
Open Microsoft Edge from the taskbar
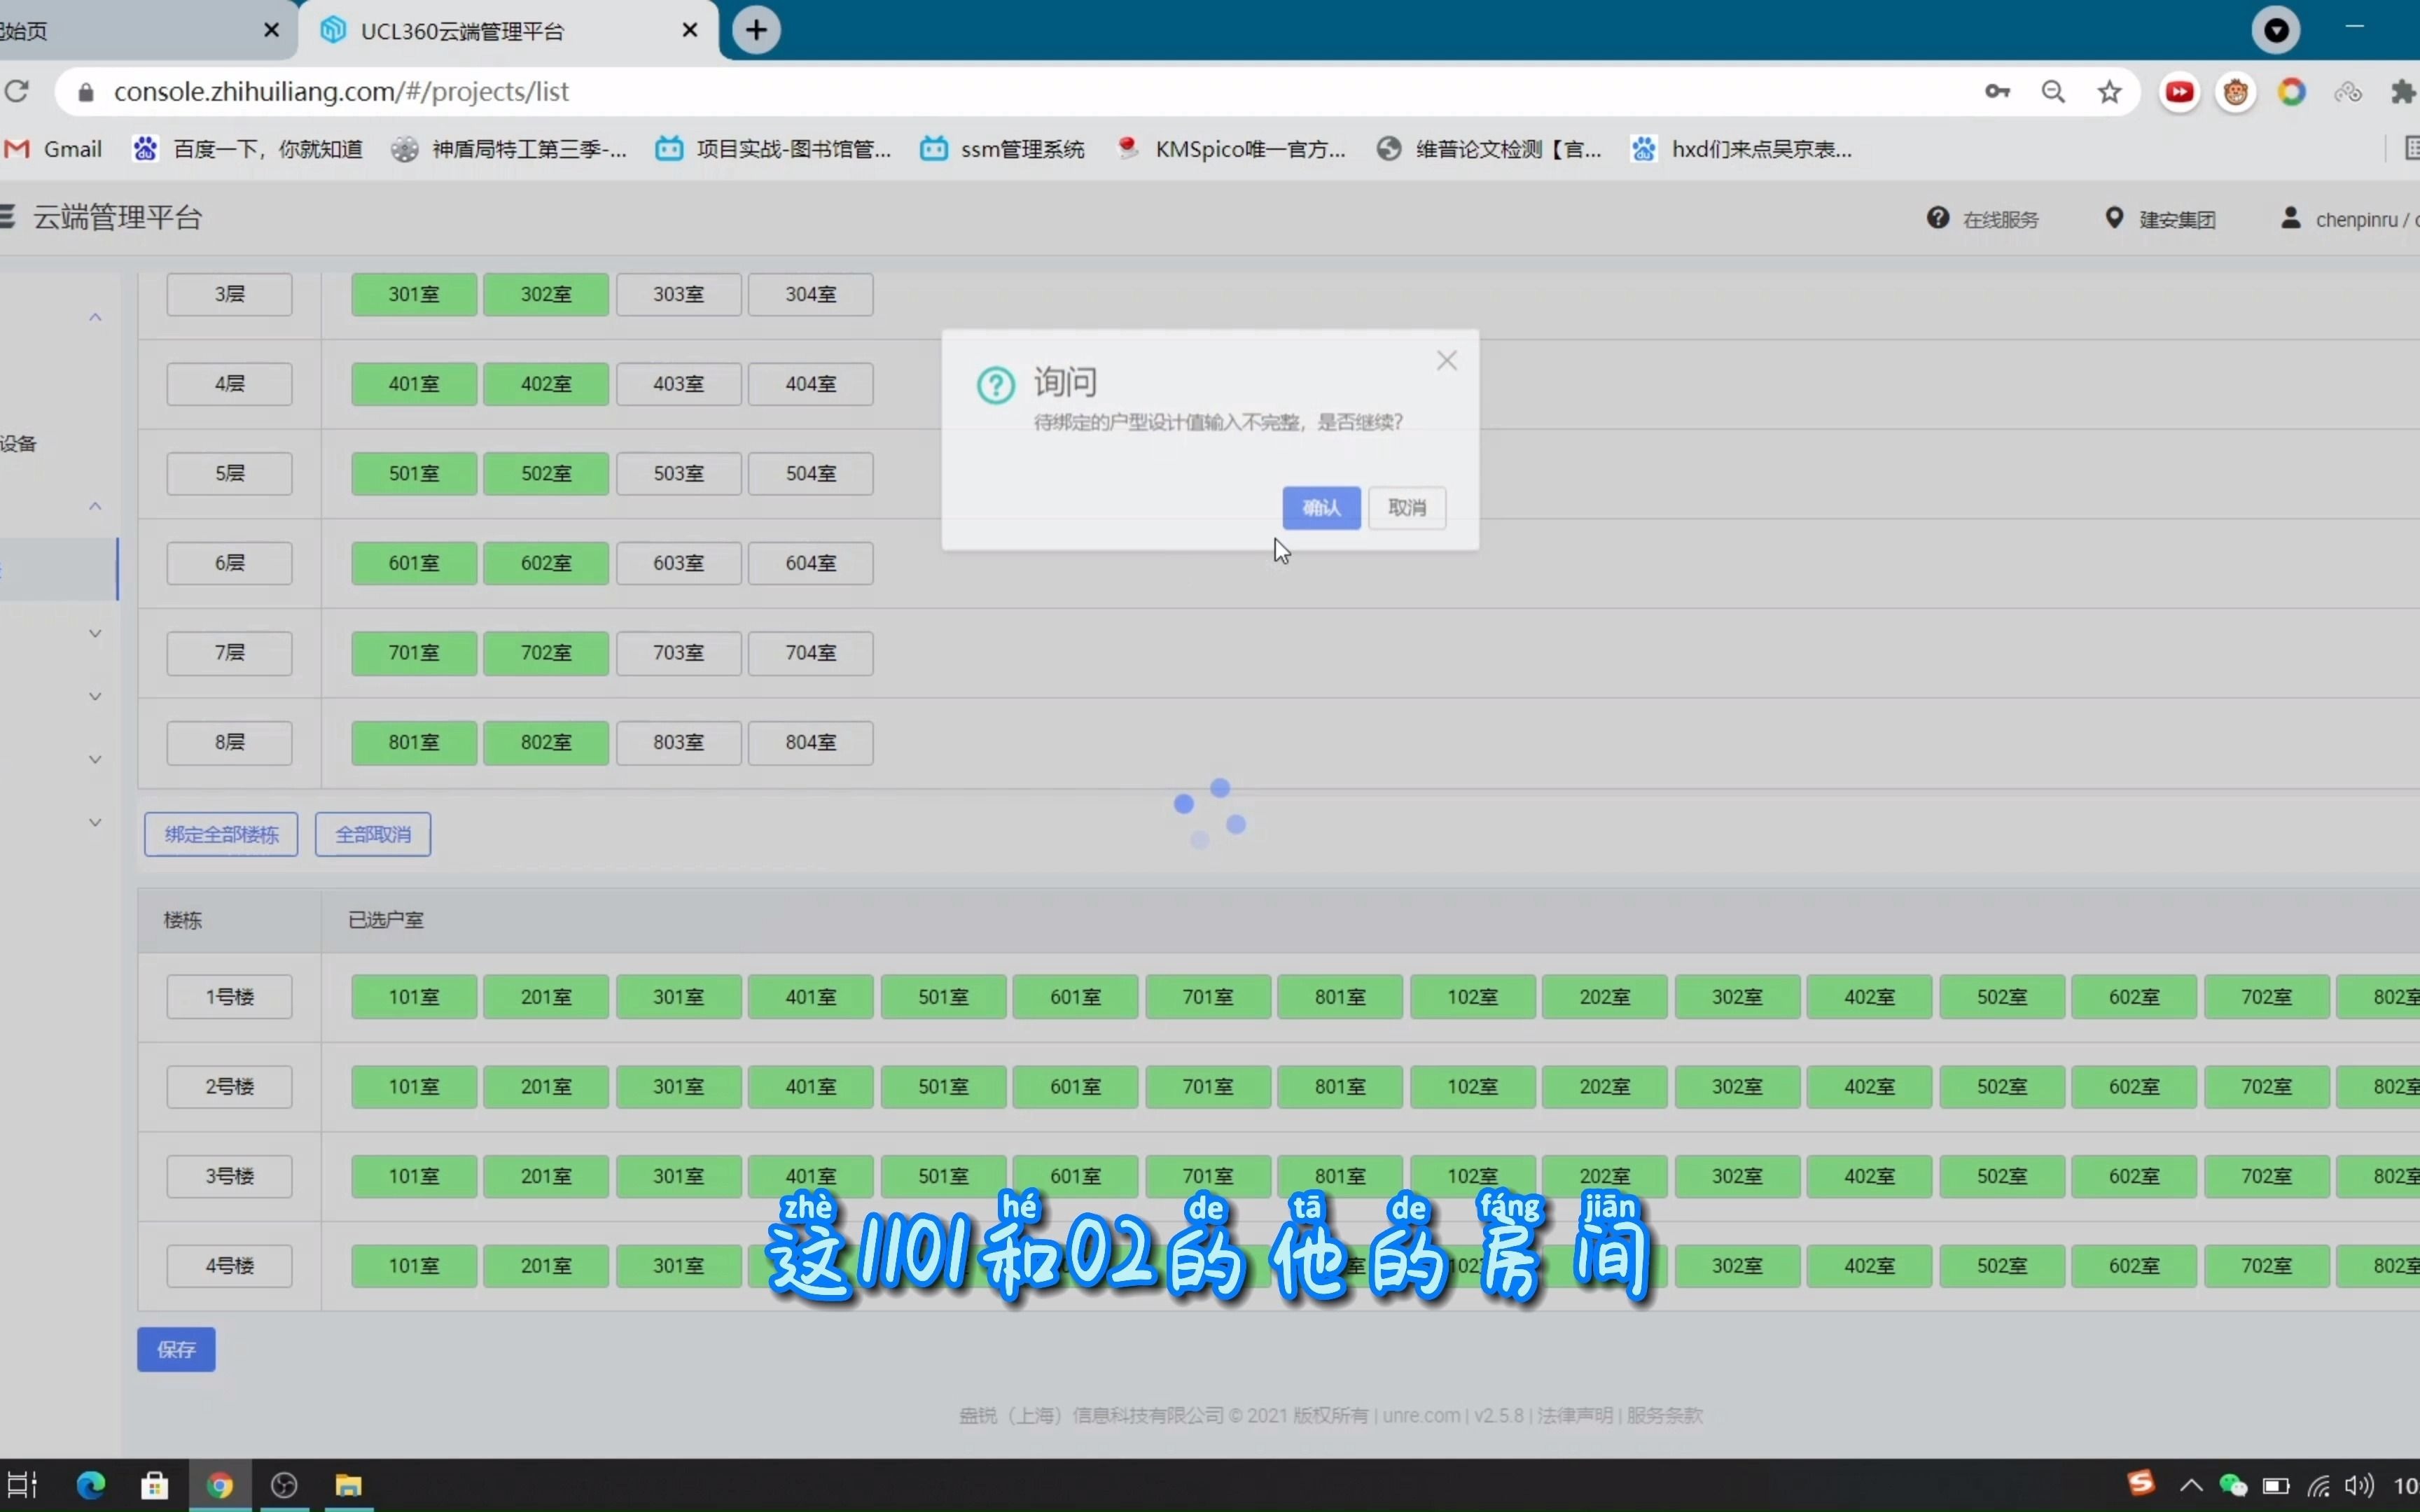tap(90, 1485)
